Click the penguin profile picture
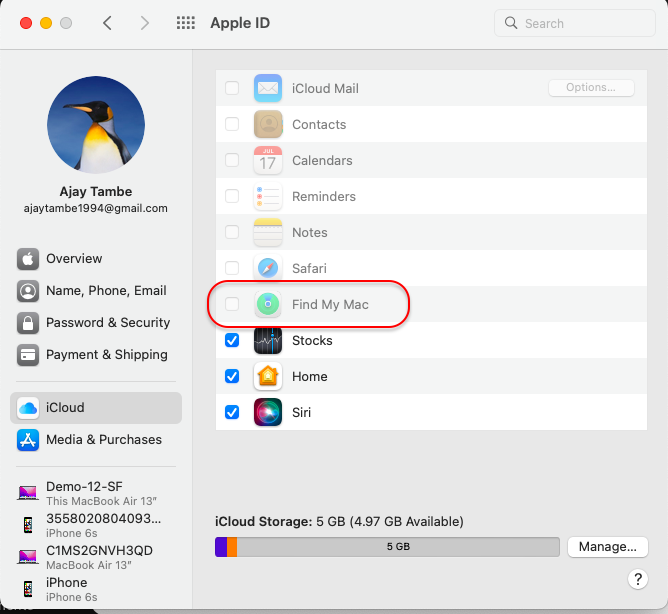This screenshot has width=668, height=614. coord(96,125)
